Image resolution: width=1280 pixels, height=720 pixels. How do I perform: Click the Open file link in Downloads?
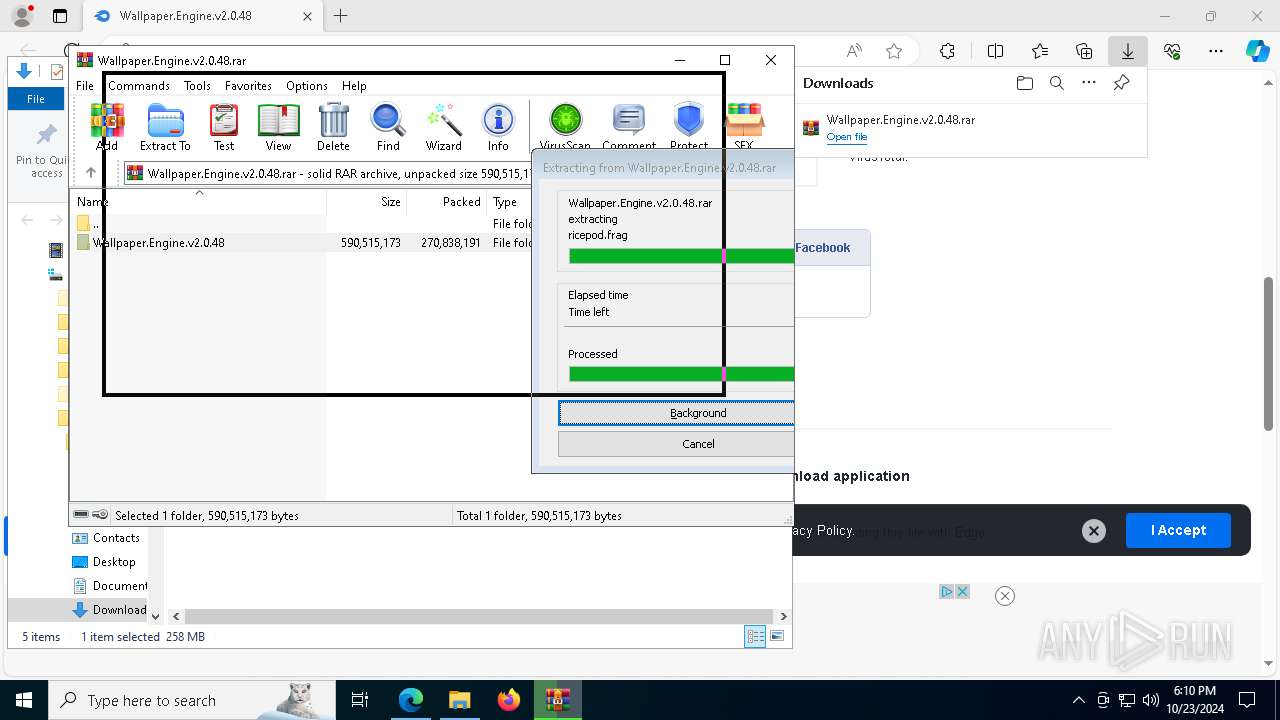[x=847, y=137]
